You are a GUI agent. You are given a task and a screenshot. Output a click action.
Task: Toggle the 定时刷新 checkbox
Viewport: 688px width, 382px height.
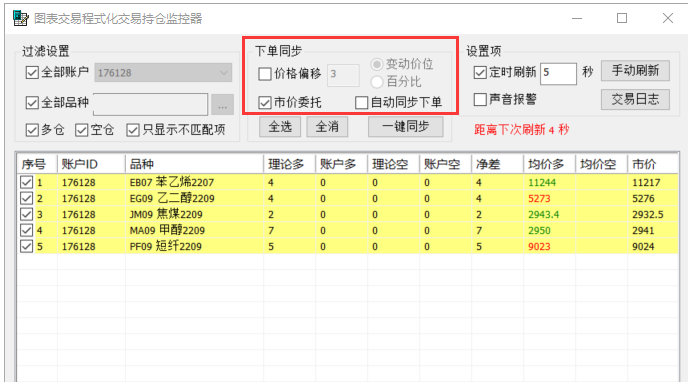tap(480, 72)
